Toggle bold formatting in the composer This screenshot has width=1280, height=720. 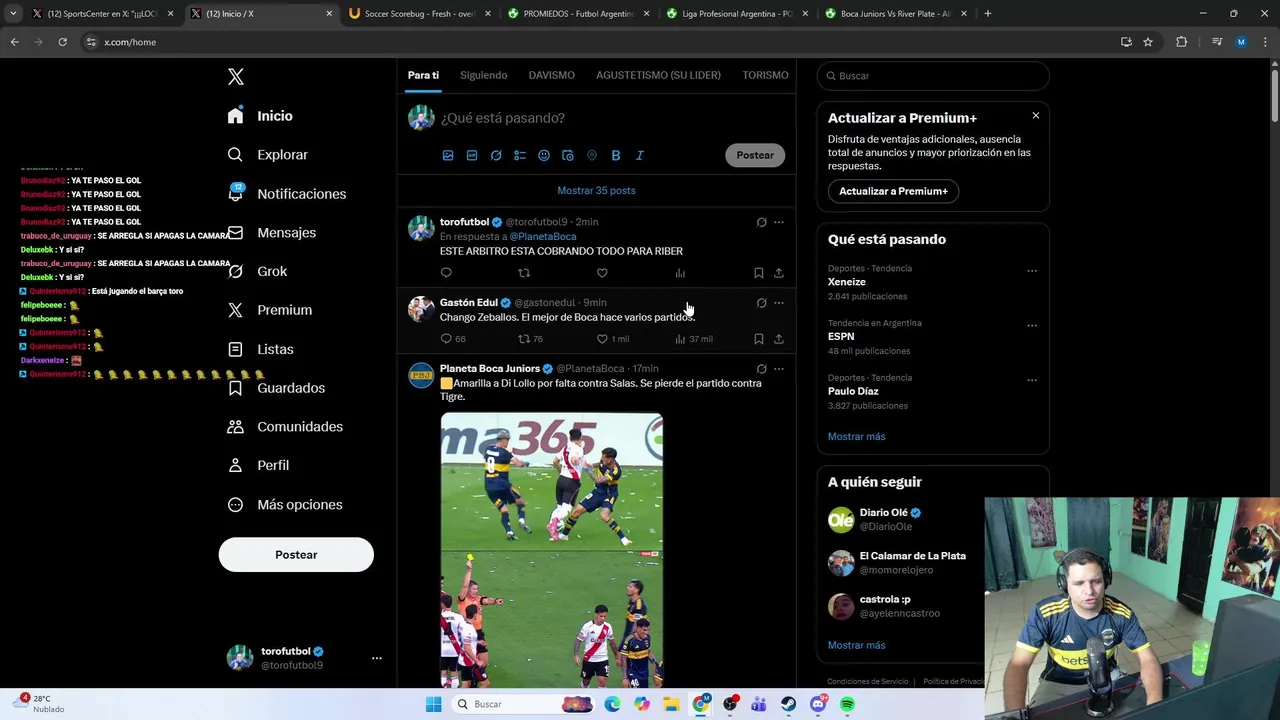[616, 155]
